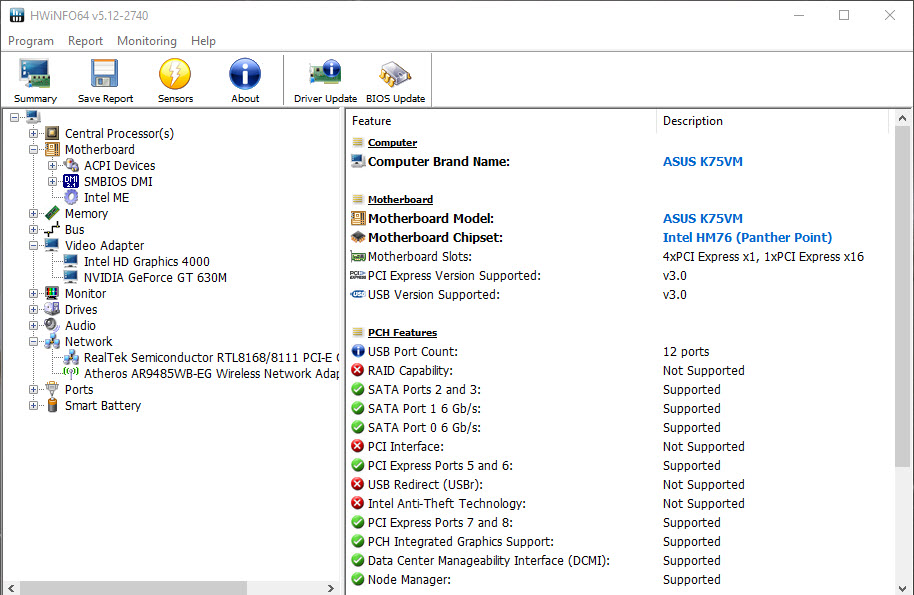Open the Report menu
914x595 pixels.
(85, 41)
